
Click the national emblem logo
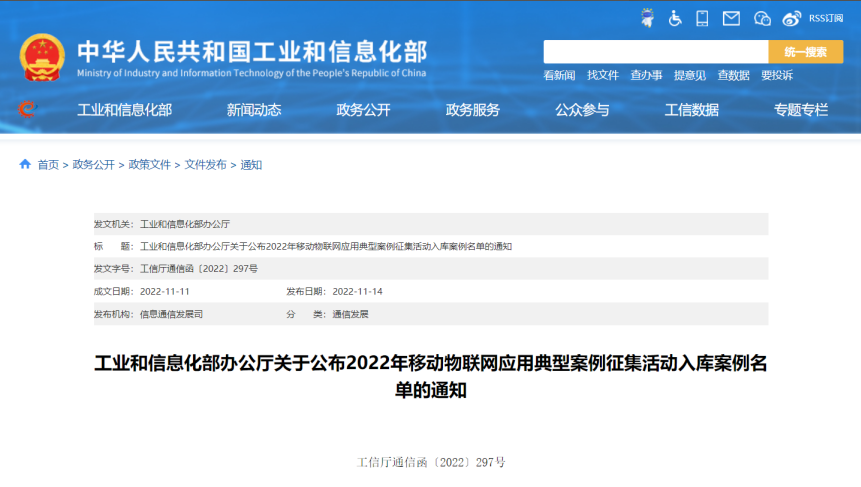click(x=41, y=57)
